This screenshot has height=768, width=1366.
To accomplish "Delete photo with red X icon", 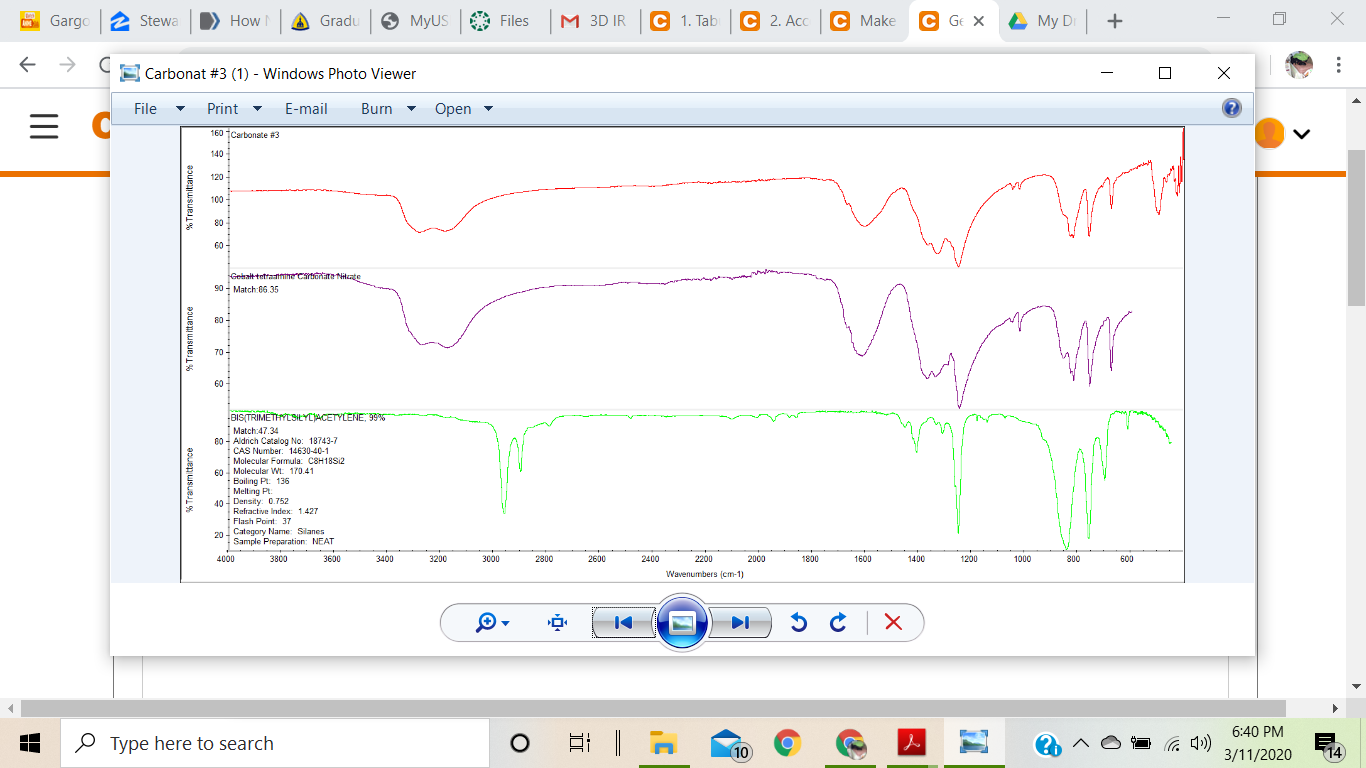I will coord(893,623).
